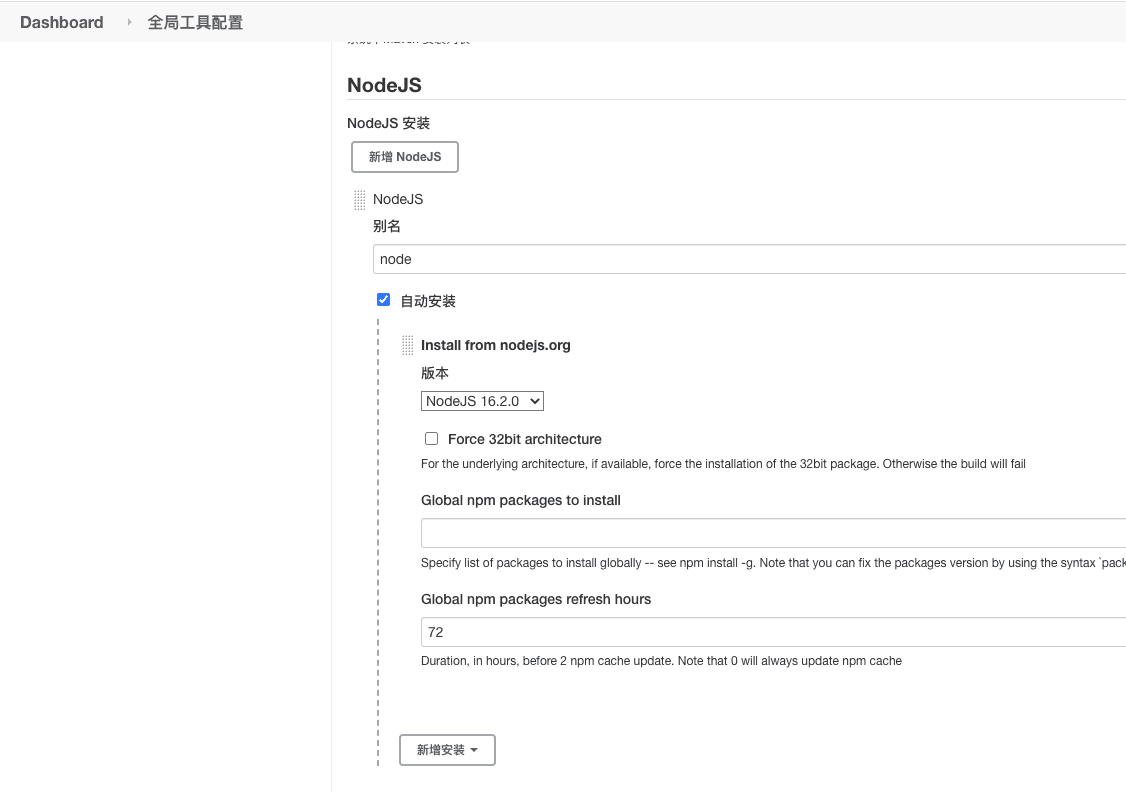Click the 32bit package help description

click(x=723, y=464)
